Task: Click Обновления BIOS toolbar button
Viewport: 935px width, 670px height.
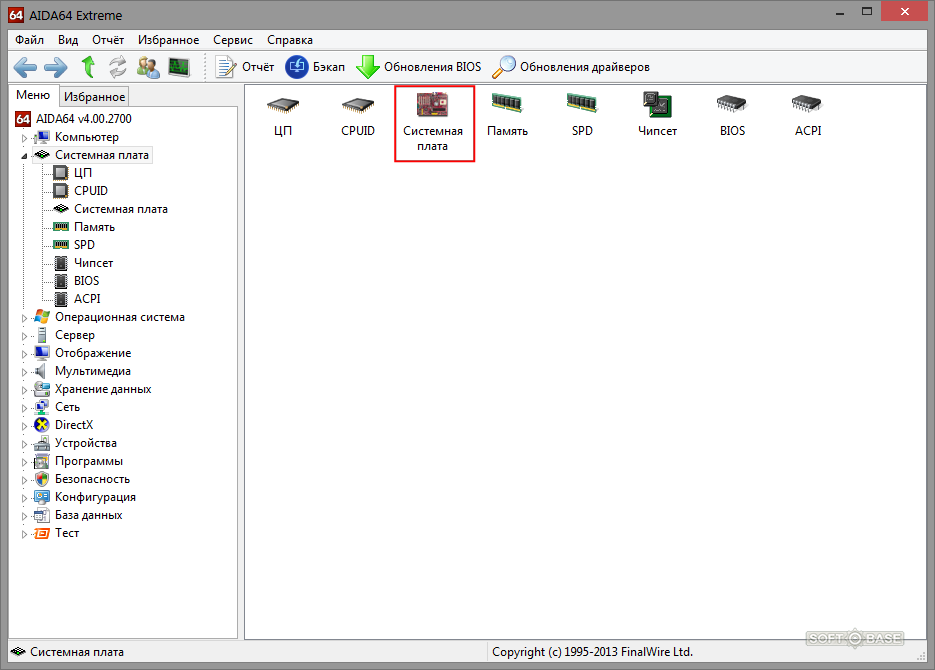Action: tap(419, 67)
